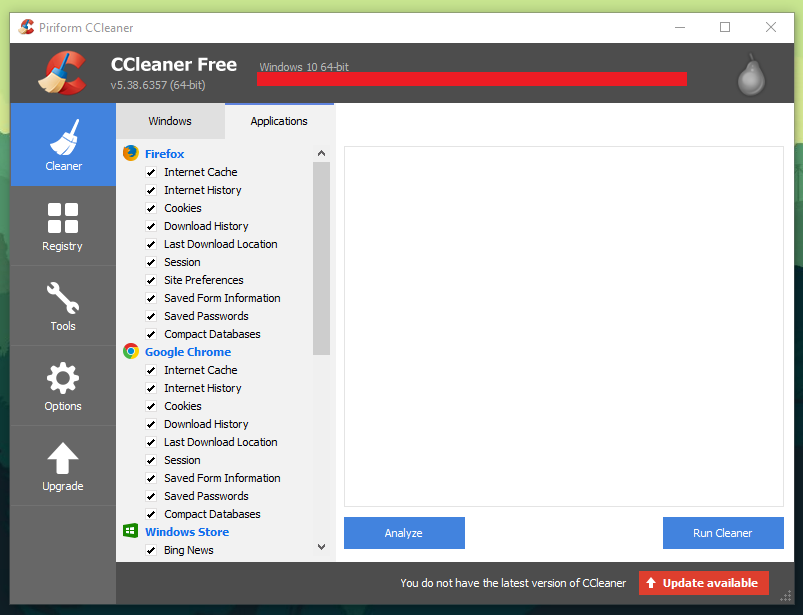This screenshot has height=615, width=803.
Task: Click the 'Windows 10 64-bit' system text
Action: (x=304, y=67)
